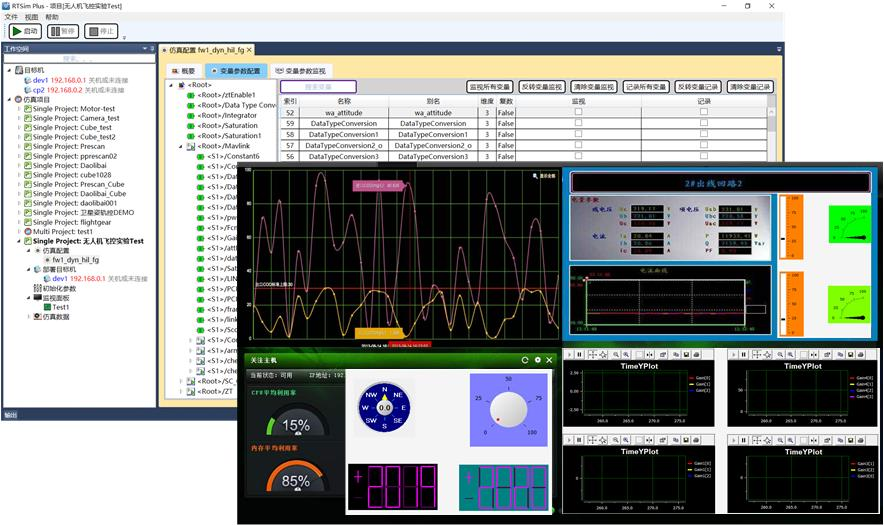Screen dimensions: 884x525
Task: Click the 搜索变量 search input field
Action: coord(318,87)
